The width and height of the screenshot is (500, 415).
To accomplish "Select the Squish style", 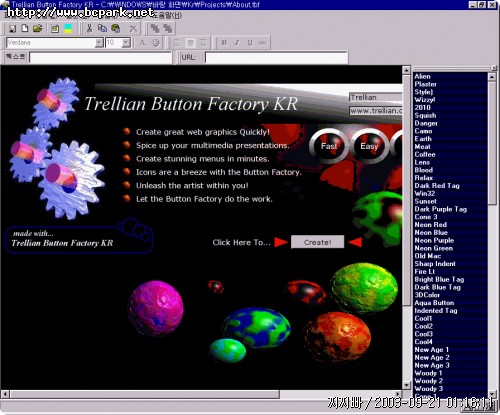I will point(425,115).
